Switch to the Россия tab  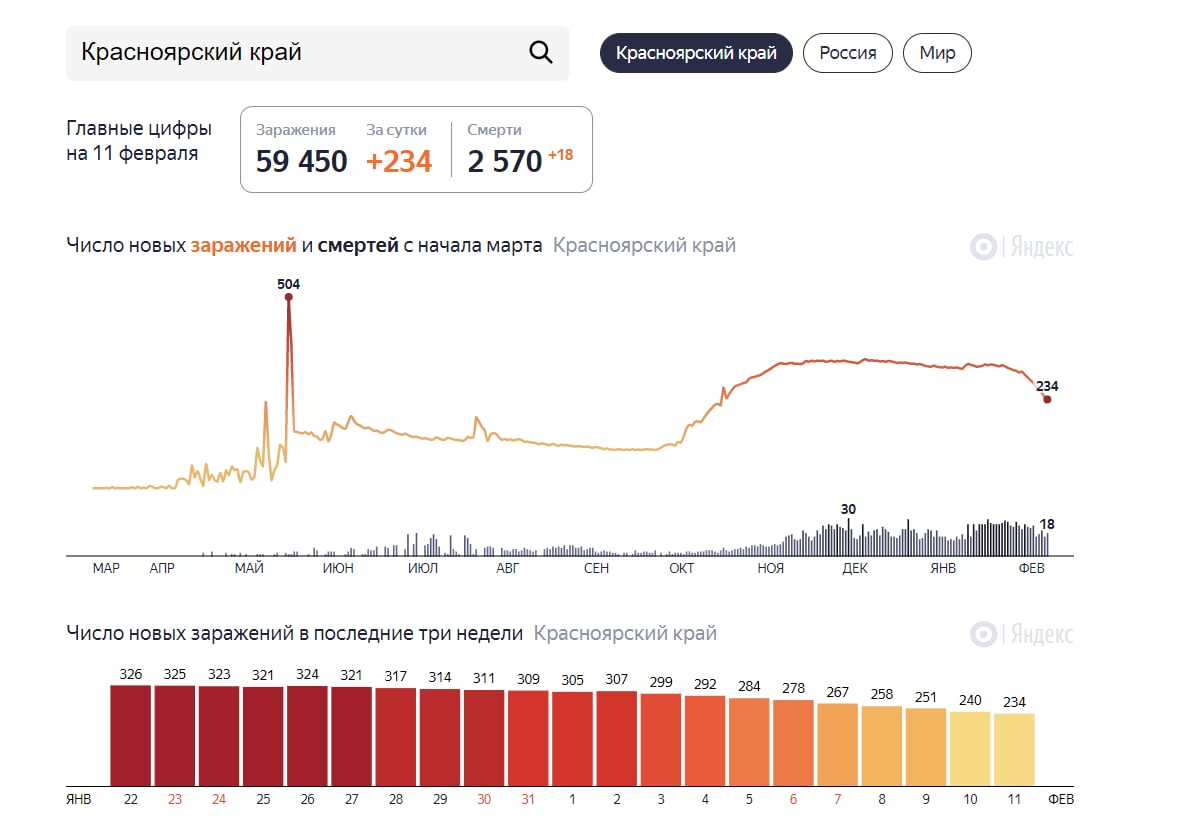[x=847, y=53]
